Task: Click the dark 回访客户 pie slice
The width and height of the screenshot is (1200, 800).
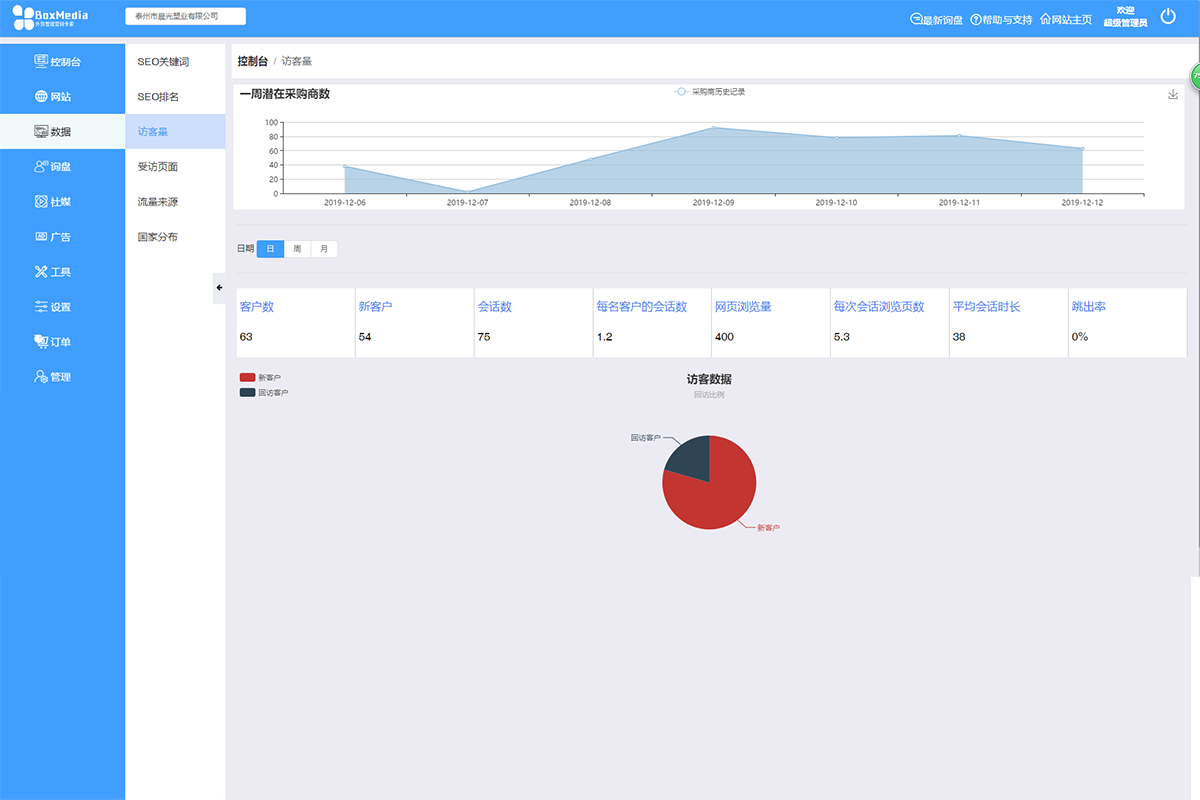Action: click(692, 460)
